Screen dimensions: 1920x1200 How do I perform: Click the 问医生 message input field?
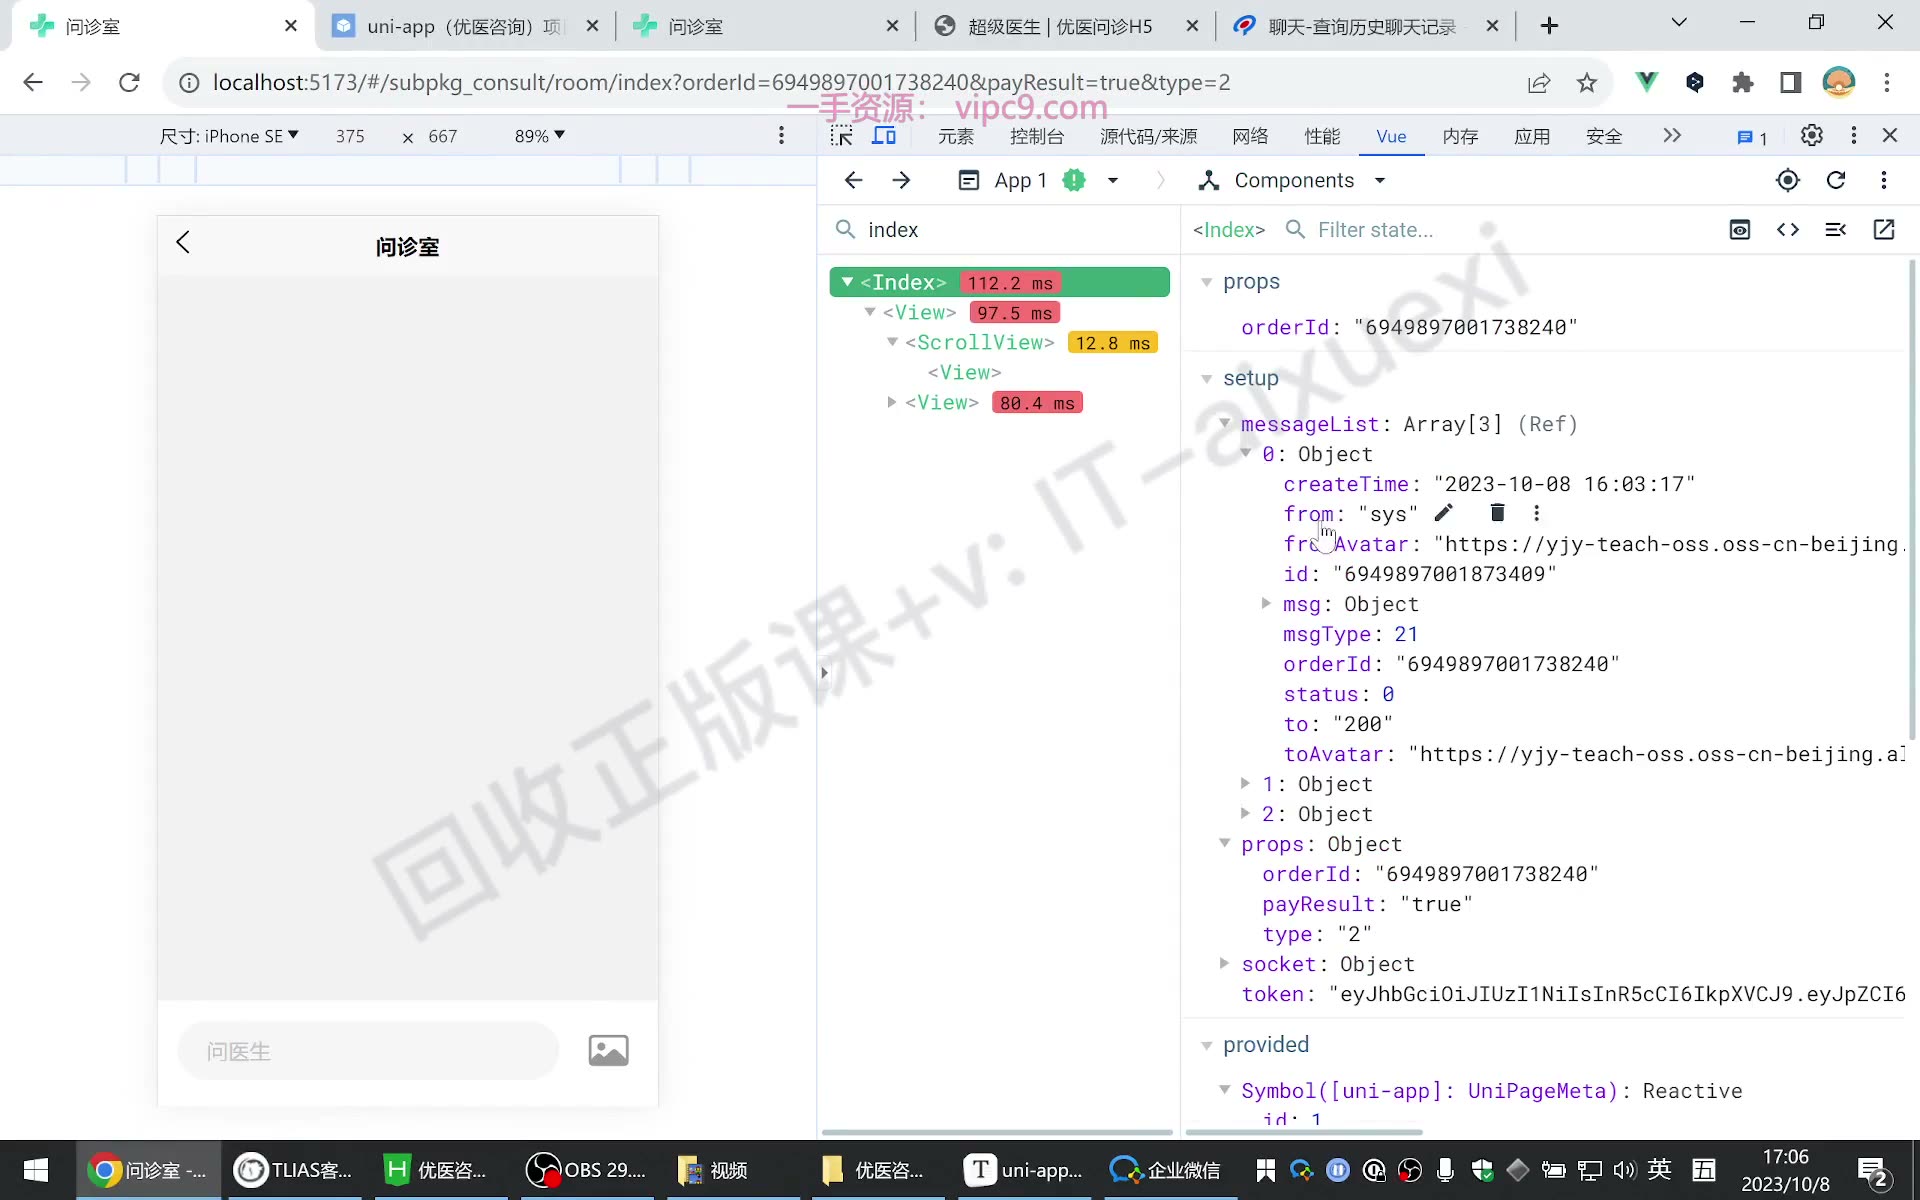368,1051
